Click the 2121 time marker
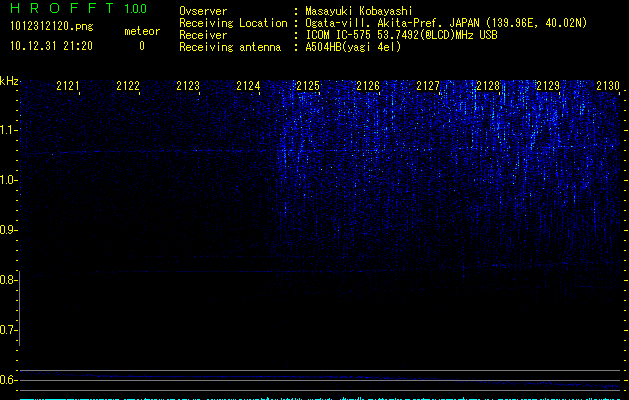This screenshot has width=629, height=400. click(68, 86)
